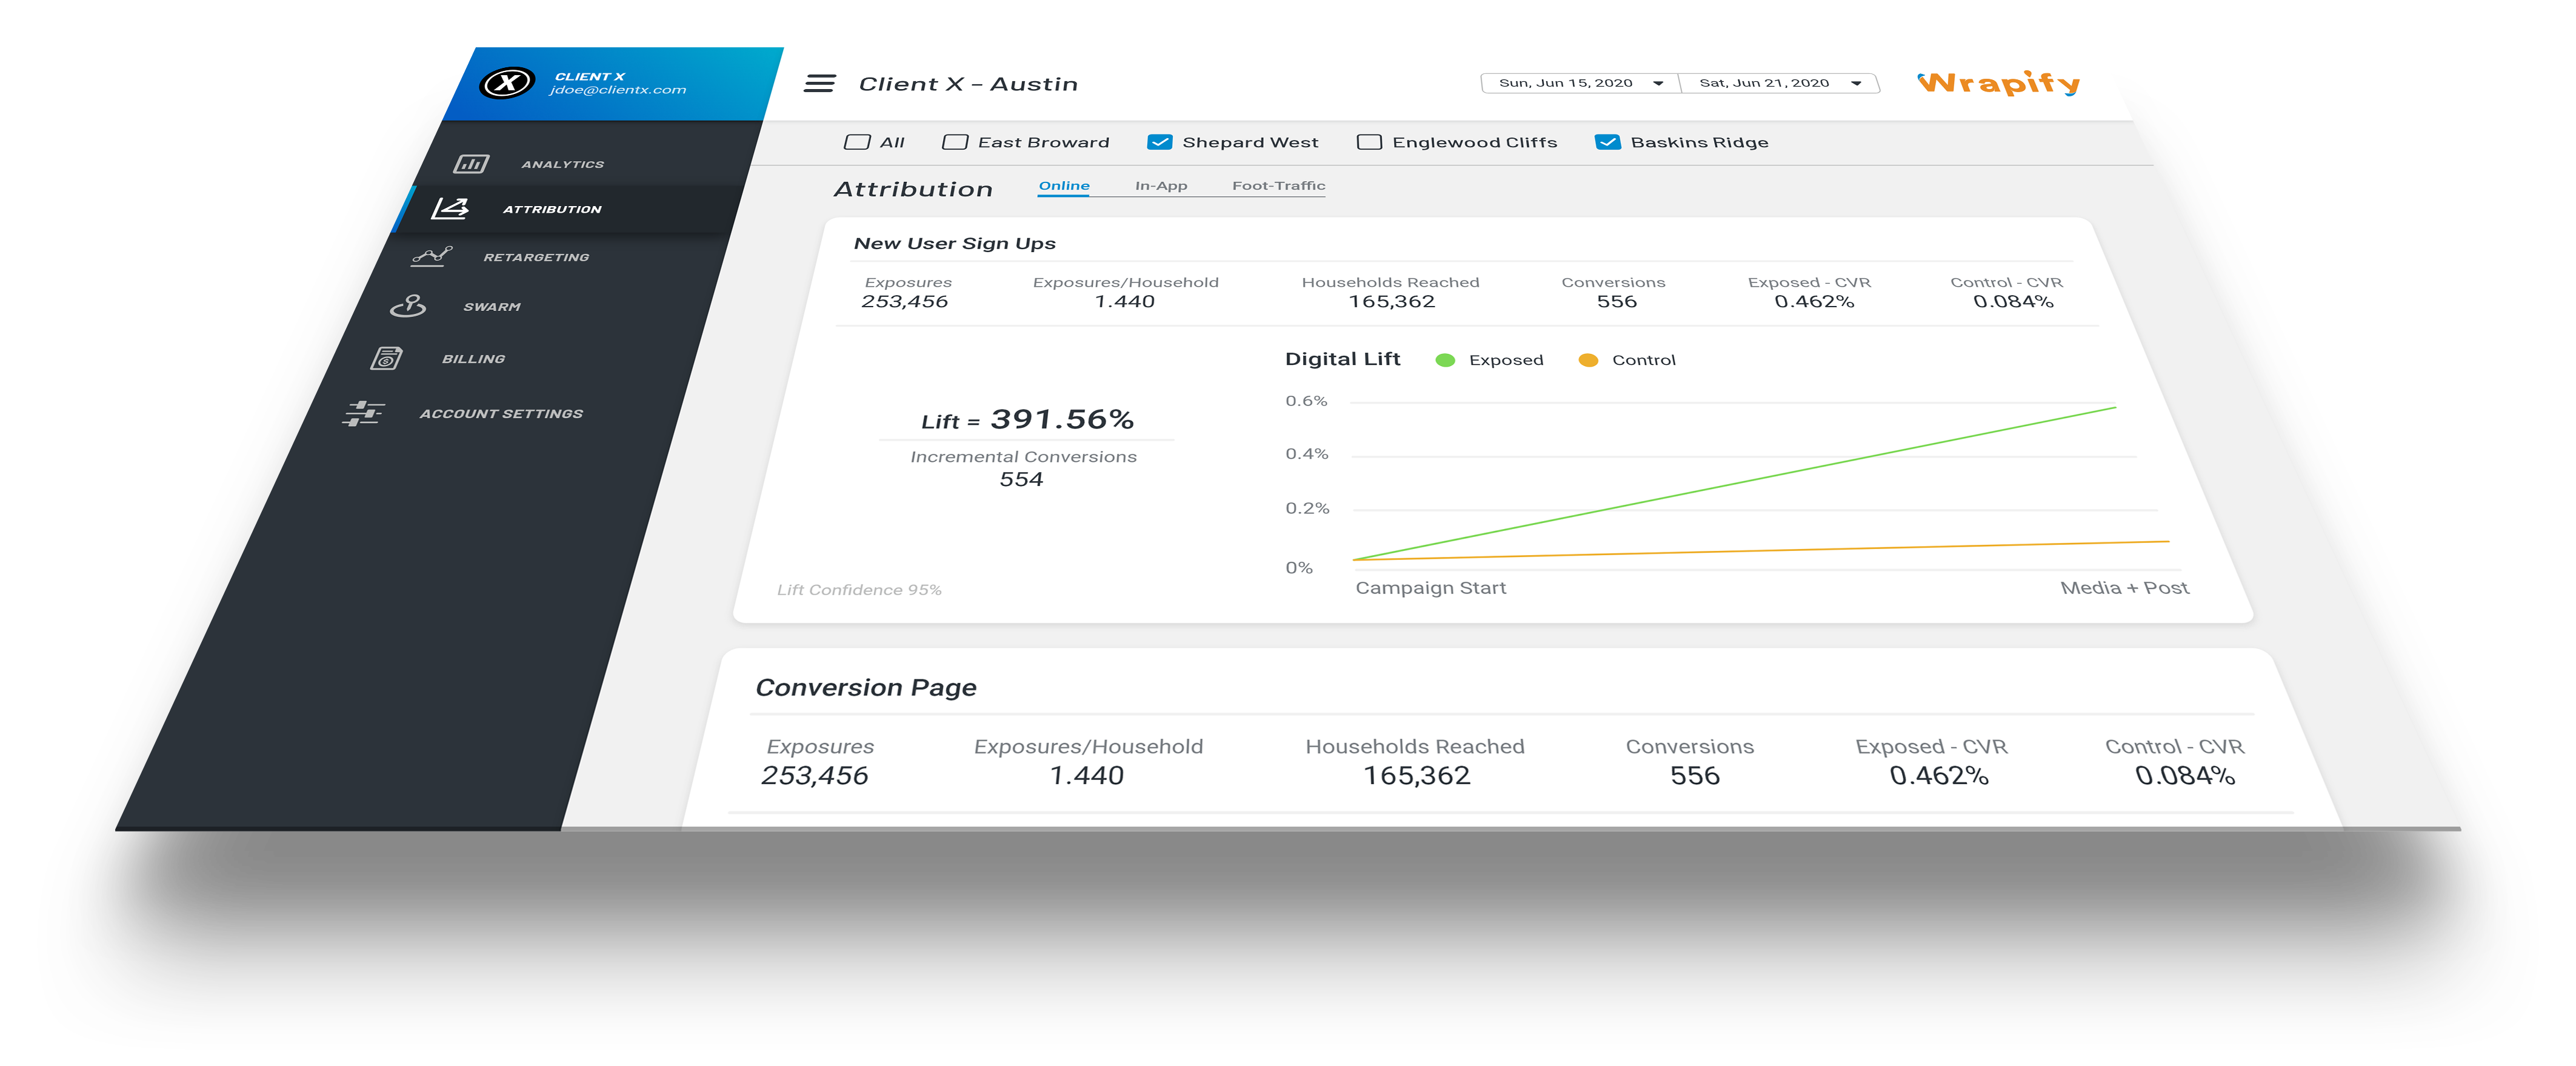The height and width of the screenshot is (1066, 2576).
Task: Select the Attribution chart icon
Action: click(451, 209)
